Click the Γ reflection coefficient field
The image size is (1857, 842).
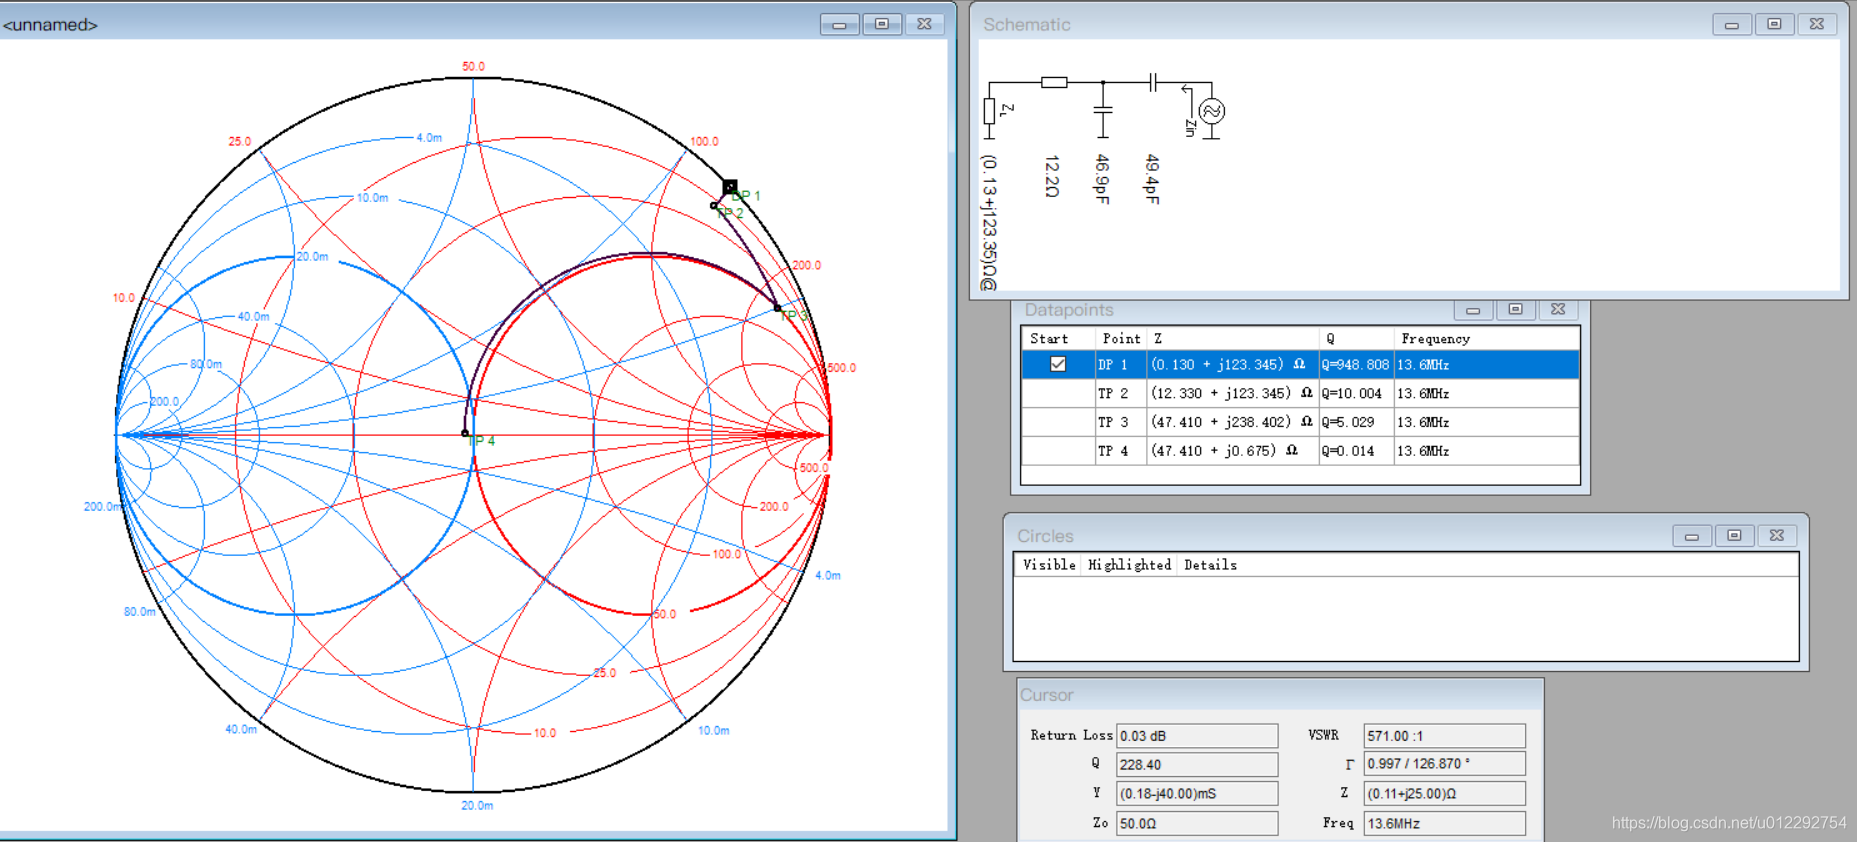1444,765
